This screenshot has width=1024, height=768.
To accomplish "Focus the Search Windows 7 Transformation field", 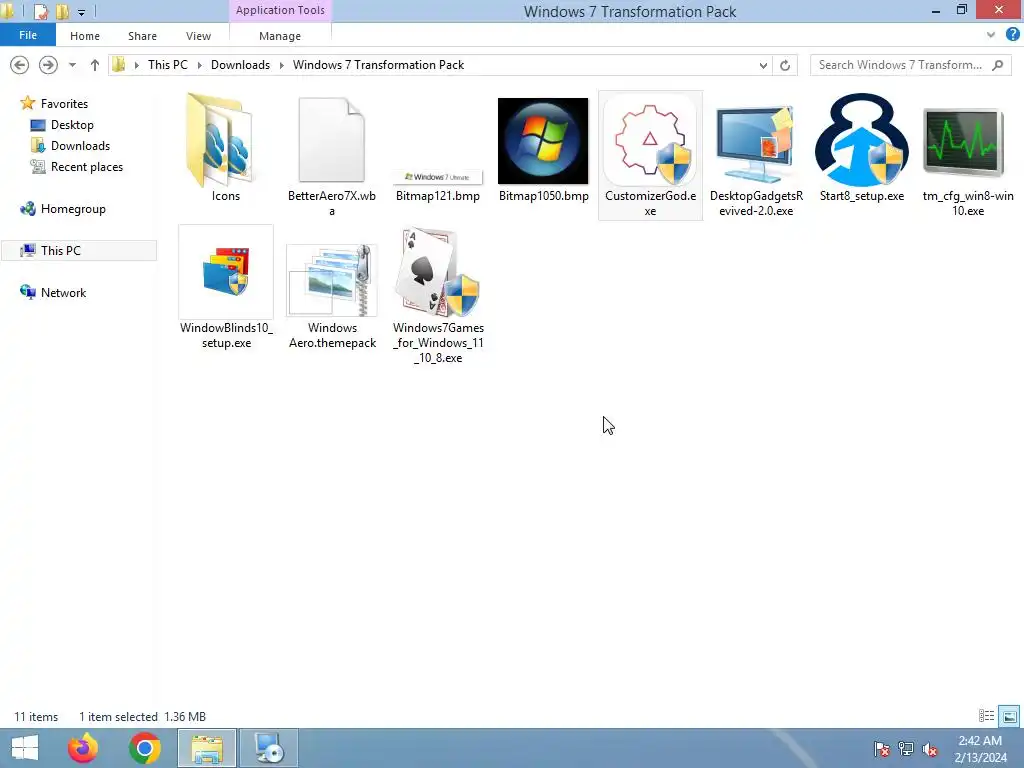I will (x=910, y=65).
